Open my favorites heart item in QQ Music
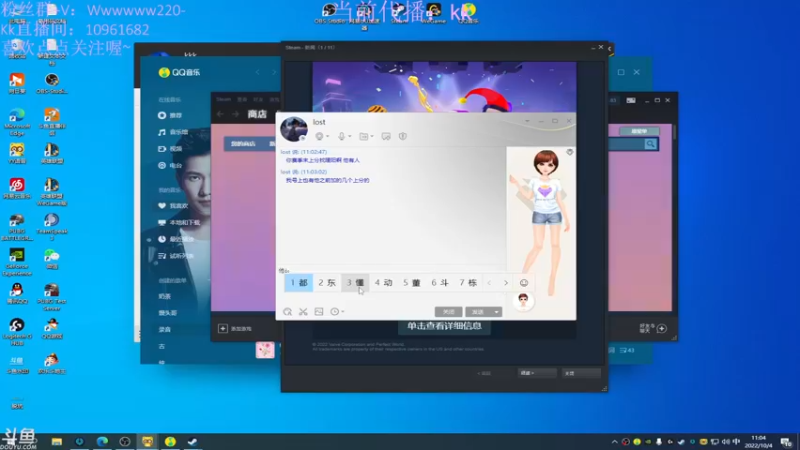800x450 pixels. [x=173, y=206]
